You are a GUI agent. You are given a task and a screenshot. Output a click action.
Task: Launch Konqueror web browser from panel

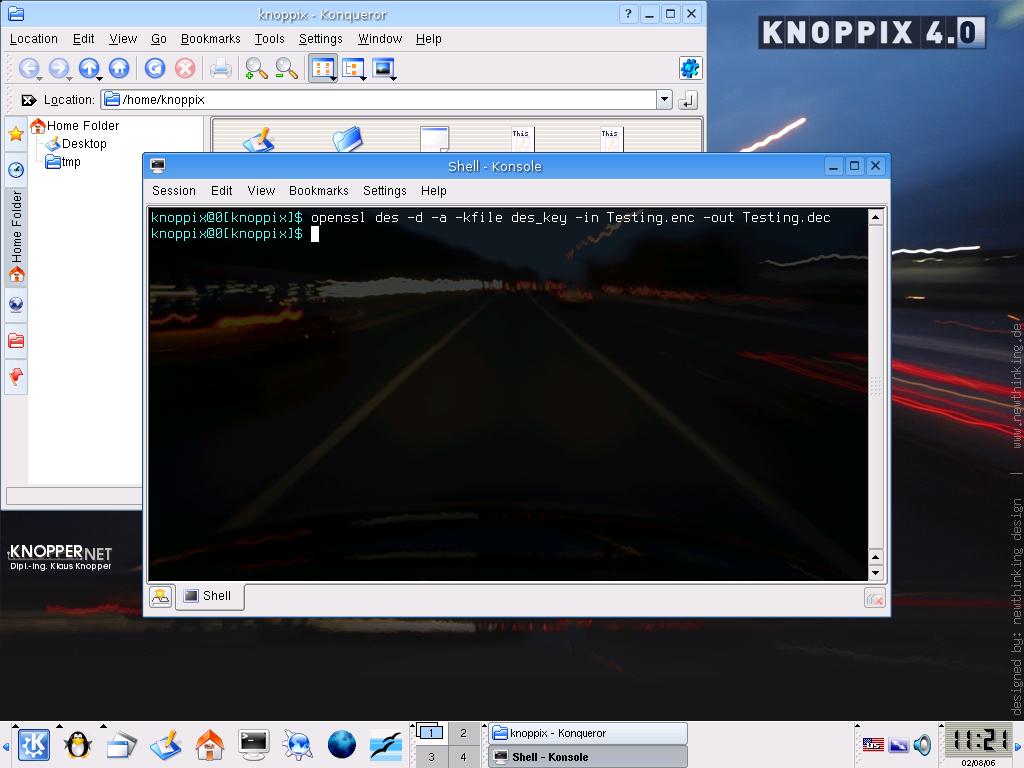click(298, 744)
